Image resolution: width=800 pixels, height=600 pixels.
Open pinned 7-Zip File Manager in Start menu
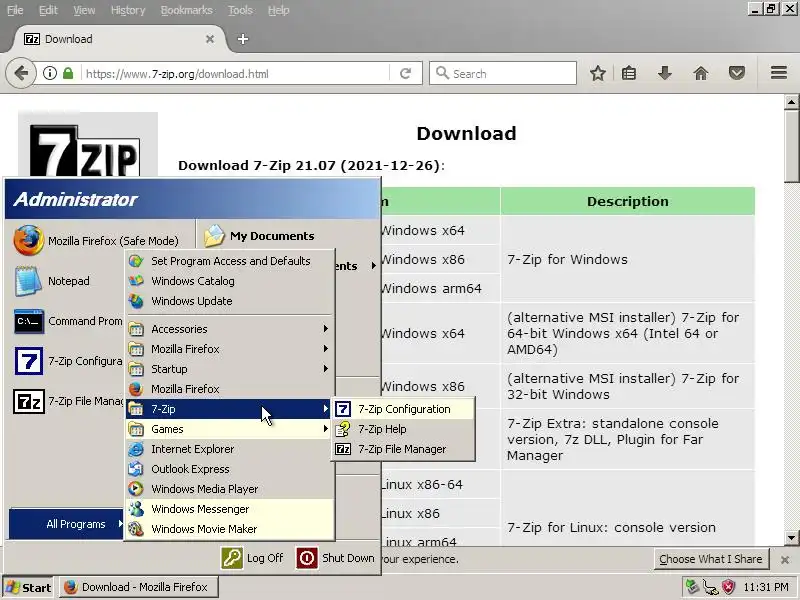click(x=67, y=401)
